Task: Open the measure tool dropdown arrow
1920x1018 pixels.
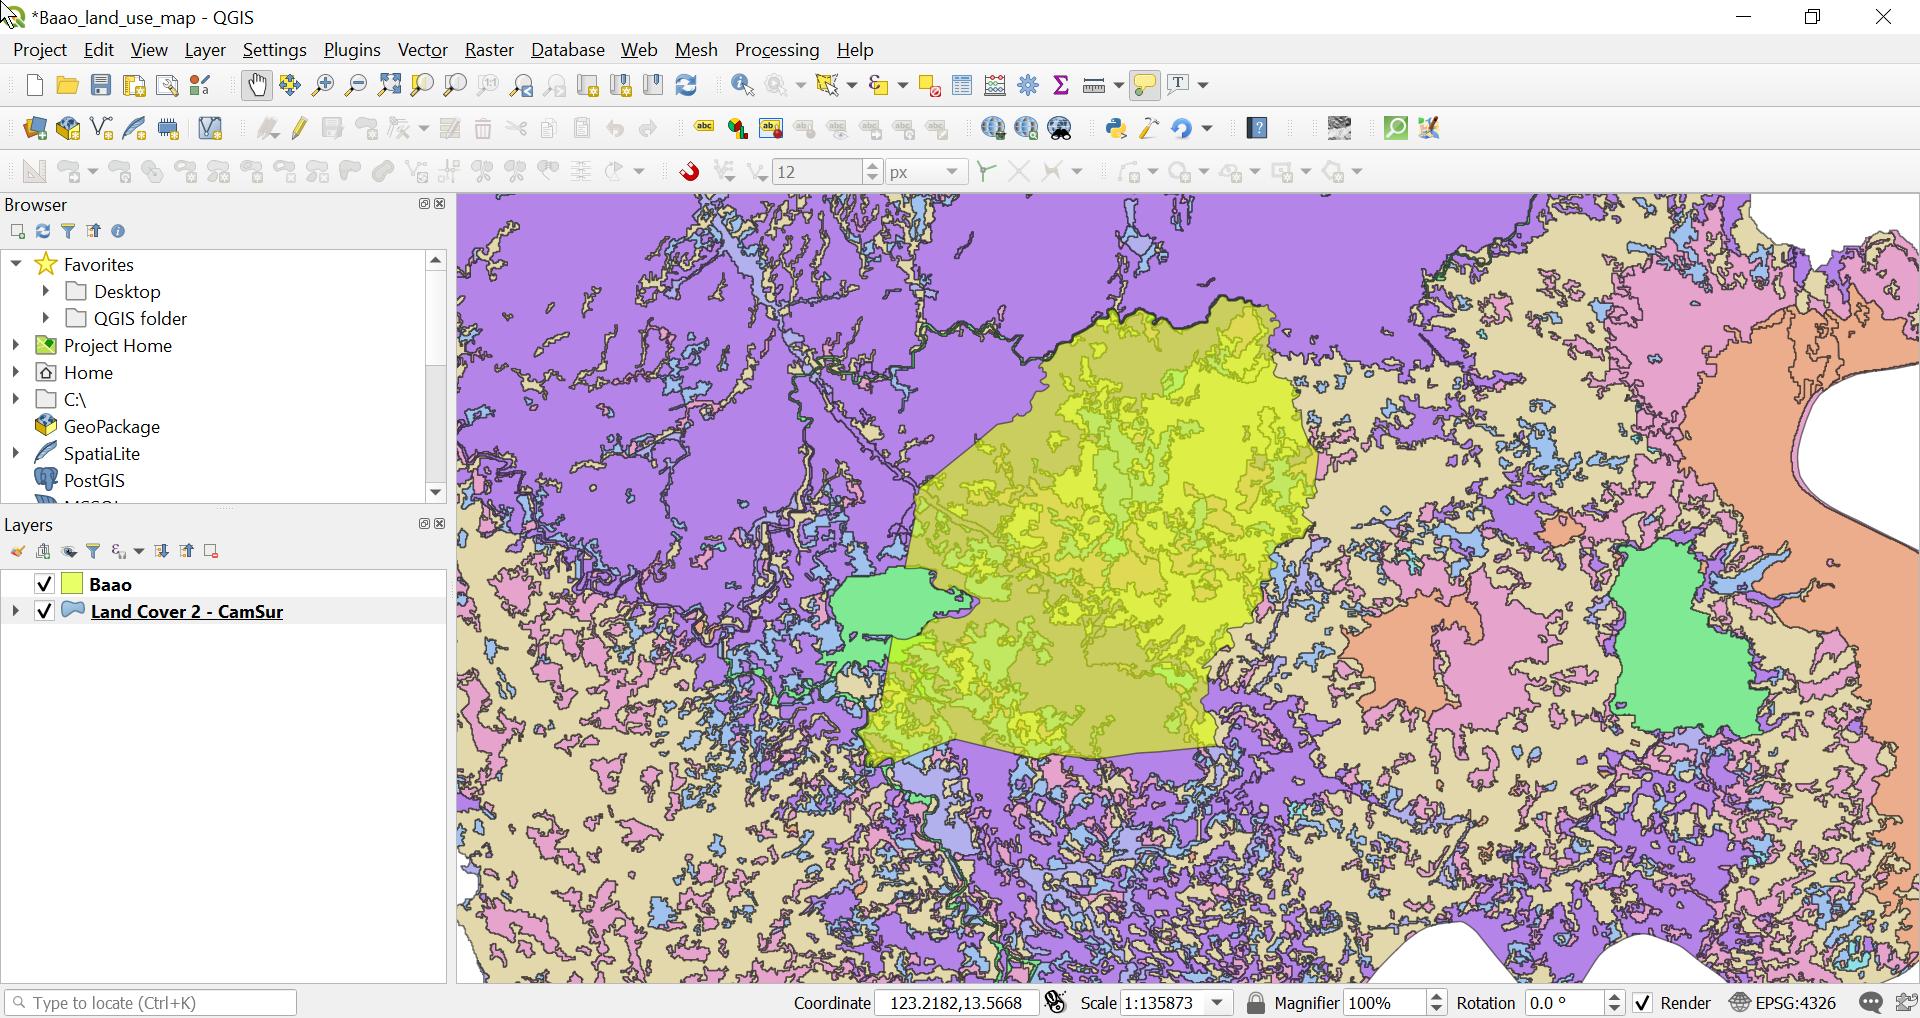Action: [x=1118, y=85]
